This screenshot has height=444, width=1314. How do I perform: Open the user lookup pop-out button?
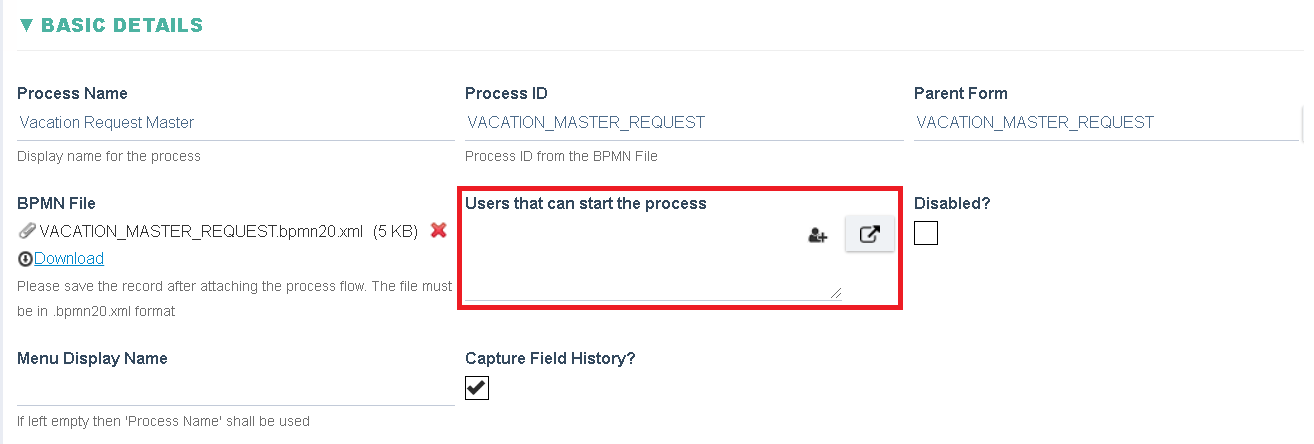point(870,235)
